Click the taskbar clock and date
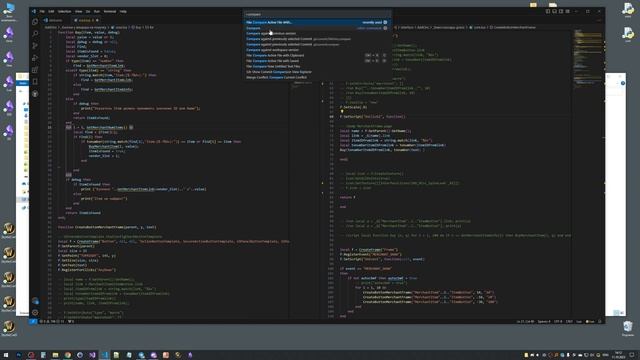Image resolution: width=640 pixels, height=360 pixels. 618,355
